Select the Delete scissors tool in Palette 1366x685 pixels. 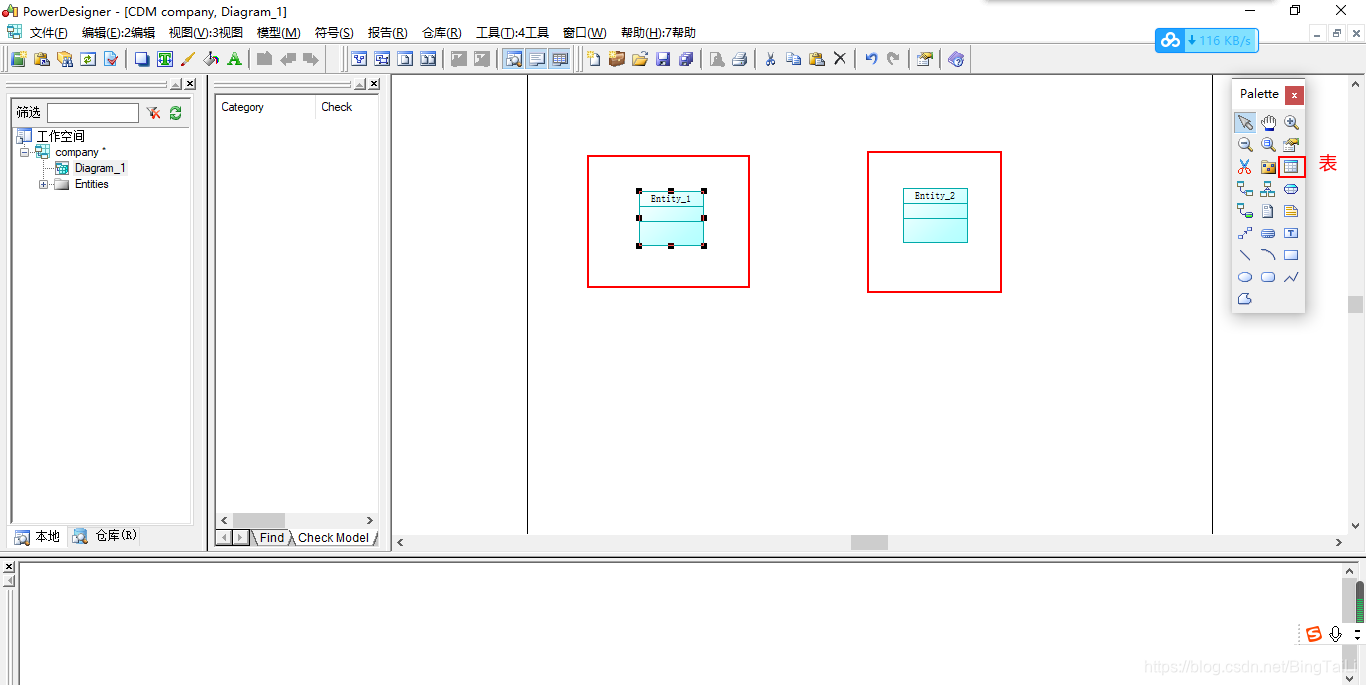point(1245,167)
